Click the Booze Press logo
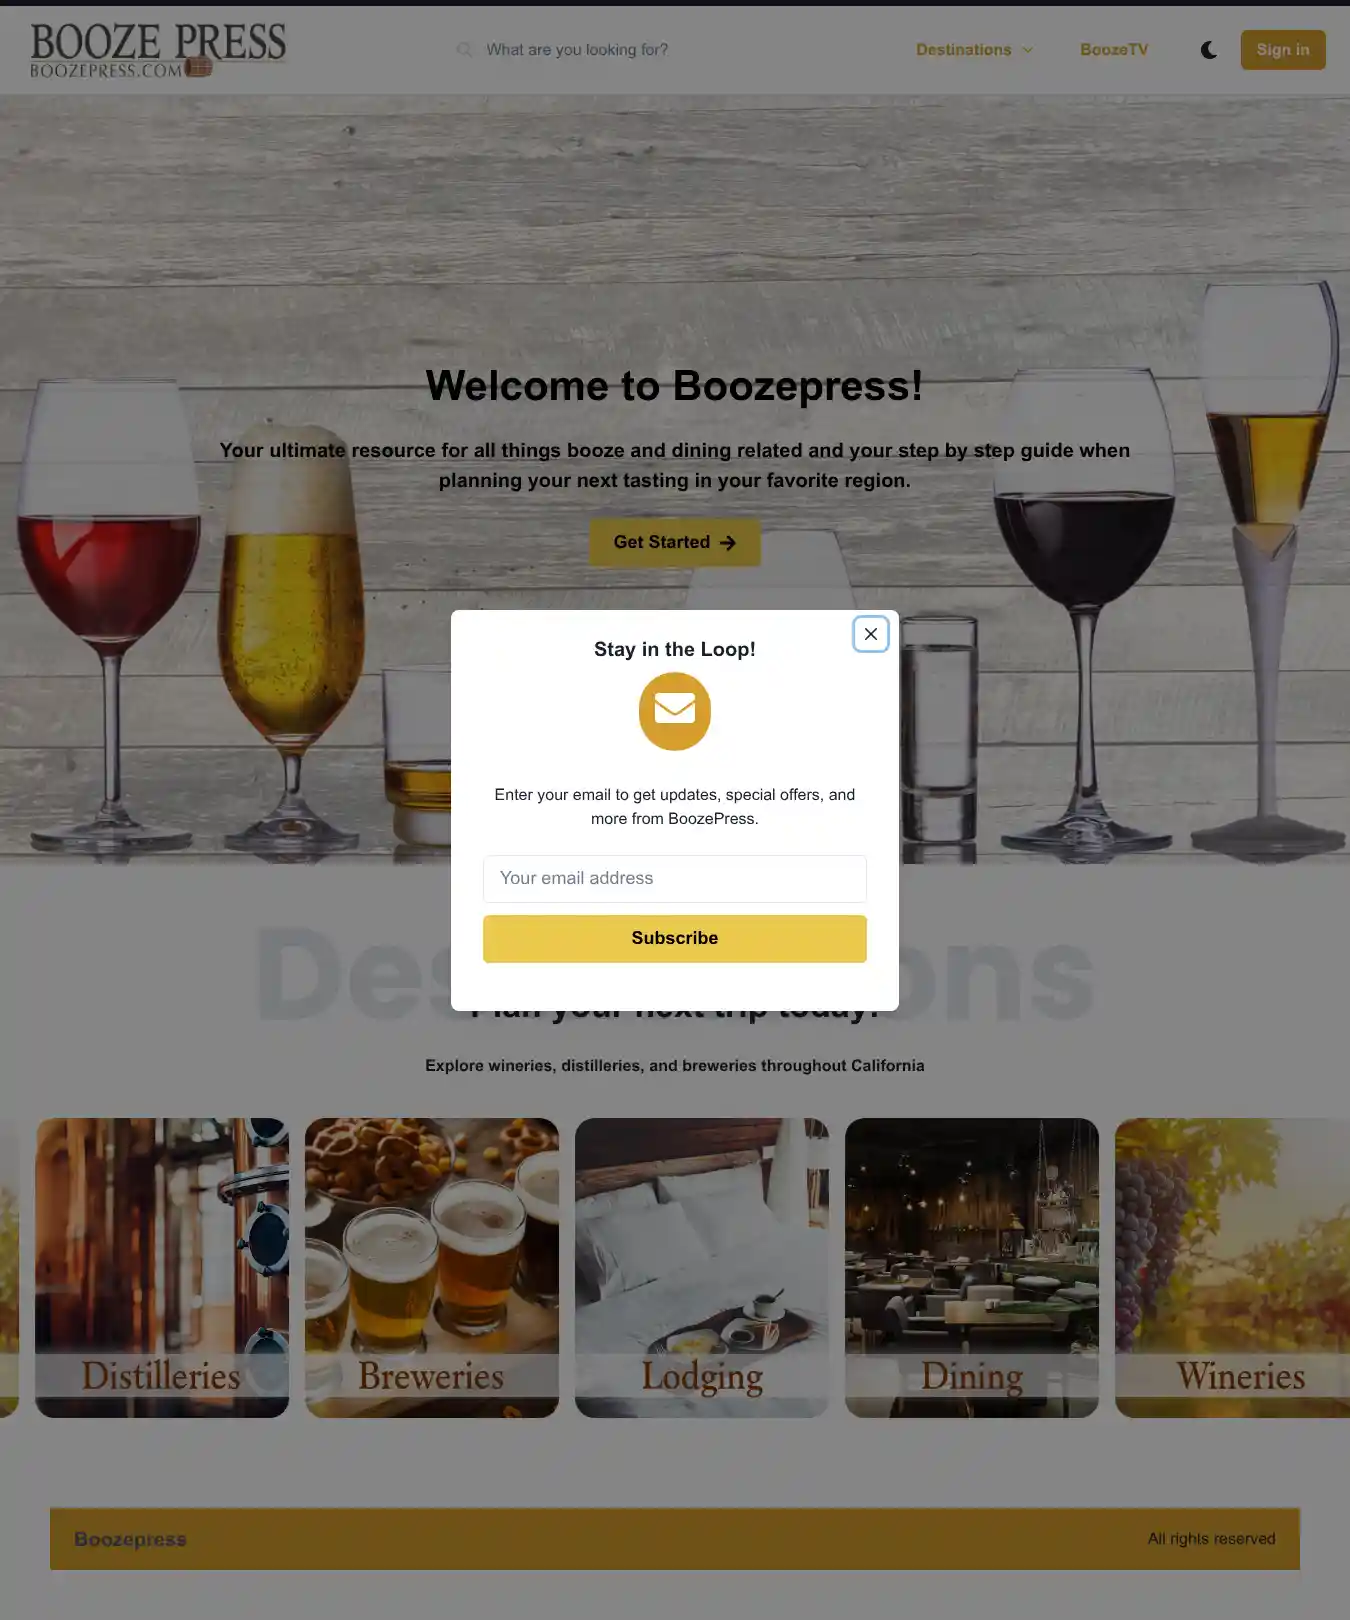 [158, 50]
